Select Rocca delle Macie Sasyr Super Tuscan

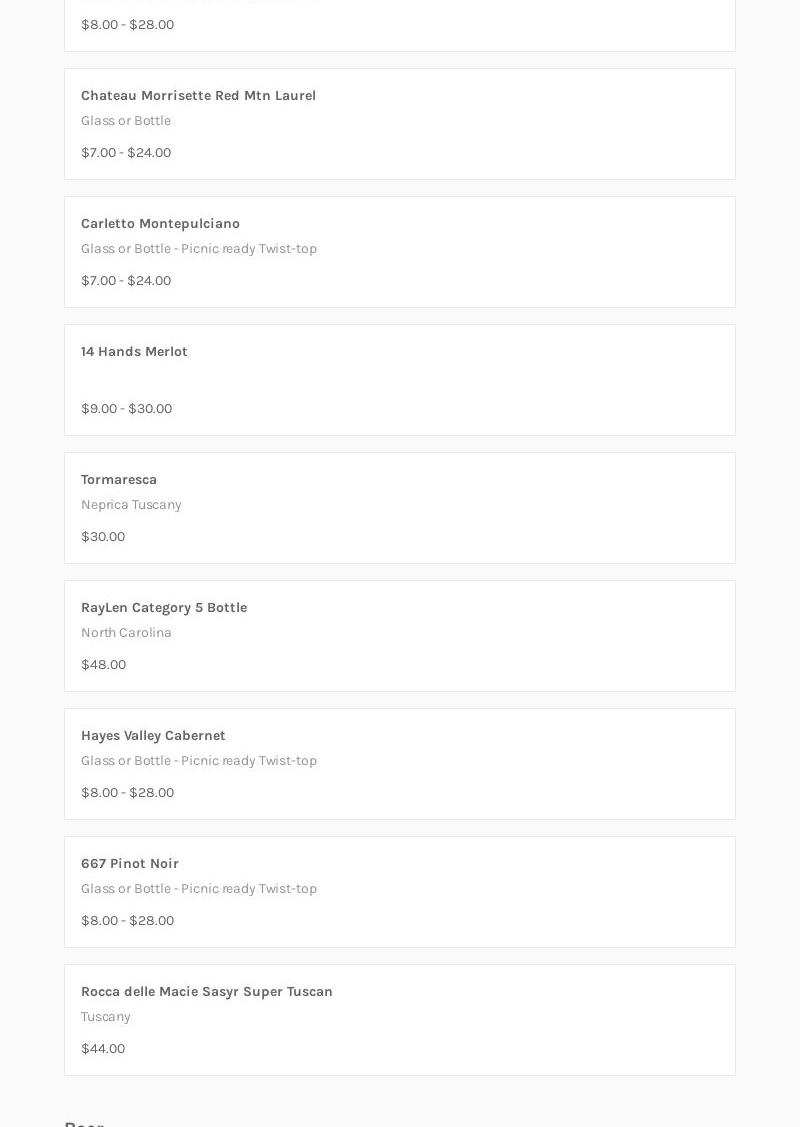207,992
